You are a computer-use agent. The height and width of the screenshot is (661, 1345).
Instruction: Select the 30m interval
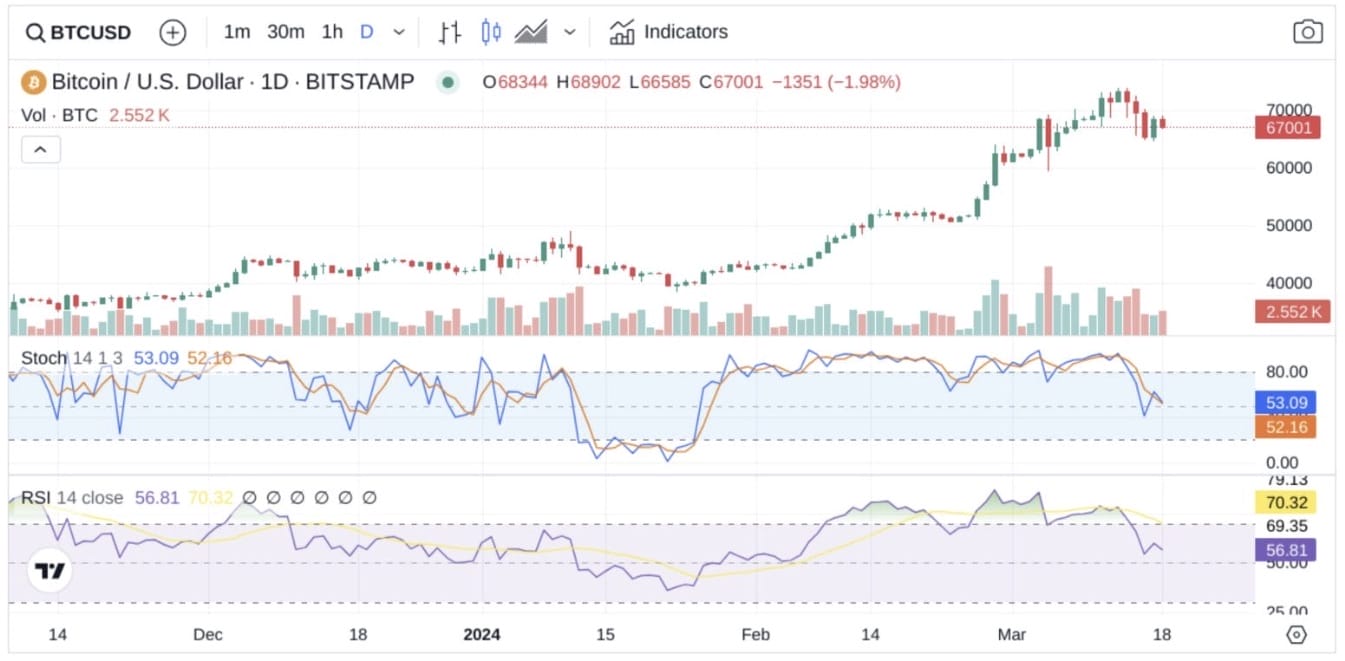tap(285, 32)
